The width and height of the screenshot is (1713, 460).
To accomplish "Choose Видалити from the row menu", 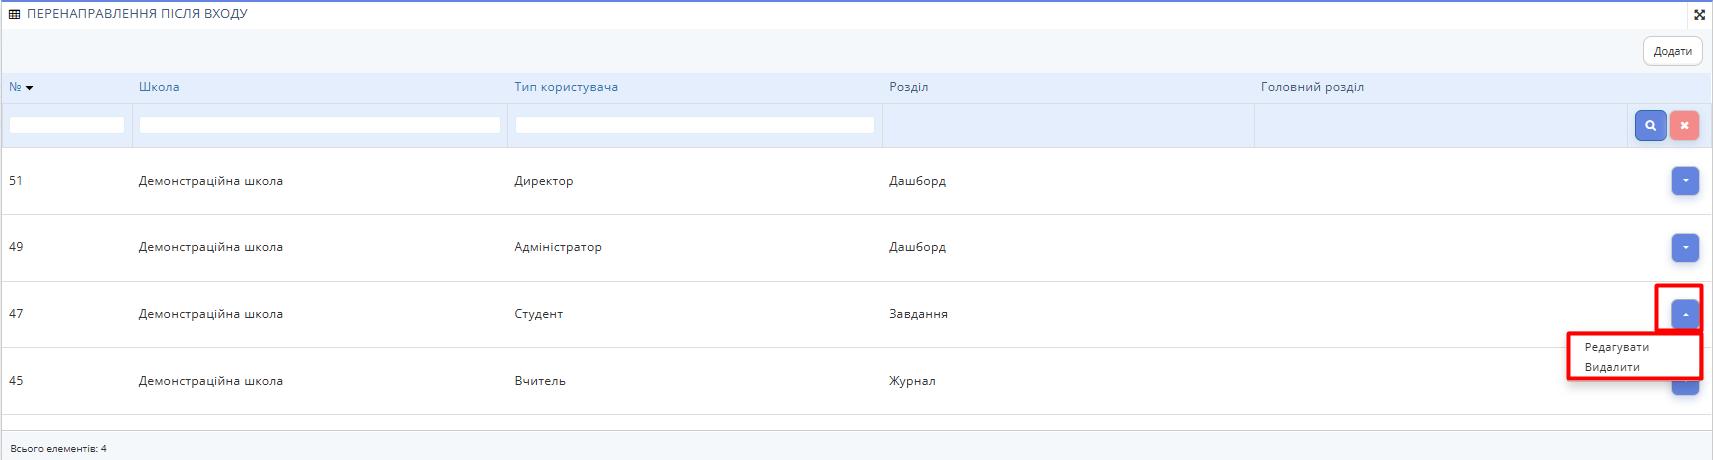I will 1612,367.
